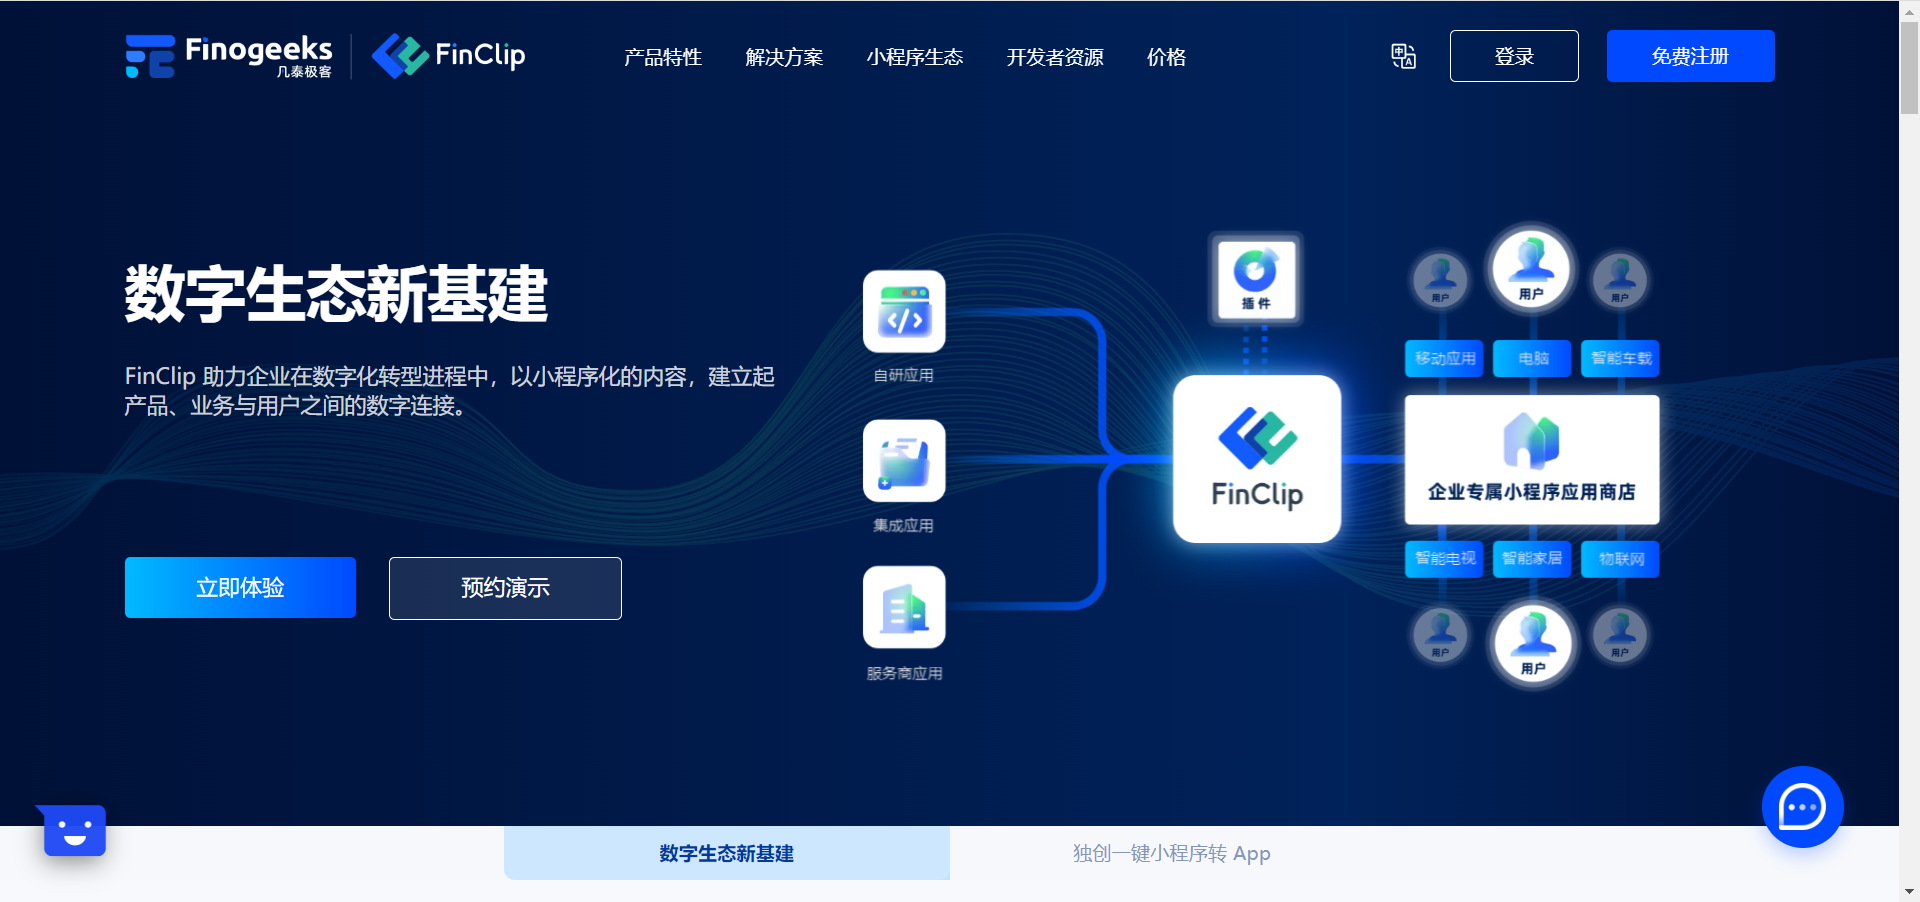
Task: Click the 智能家居 tag
Action: pos(1532,559)
